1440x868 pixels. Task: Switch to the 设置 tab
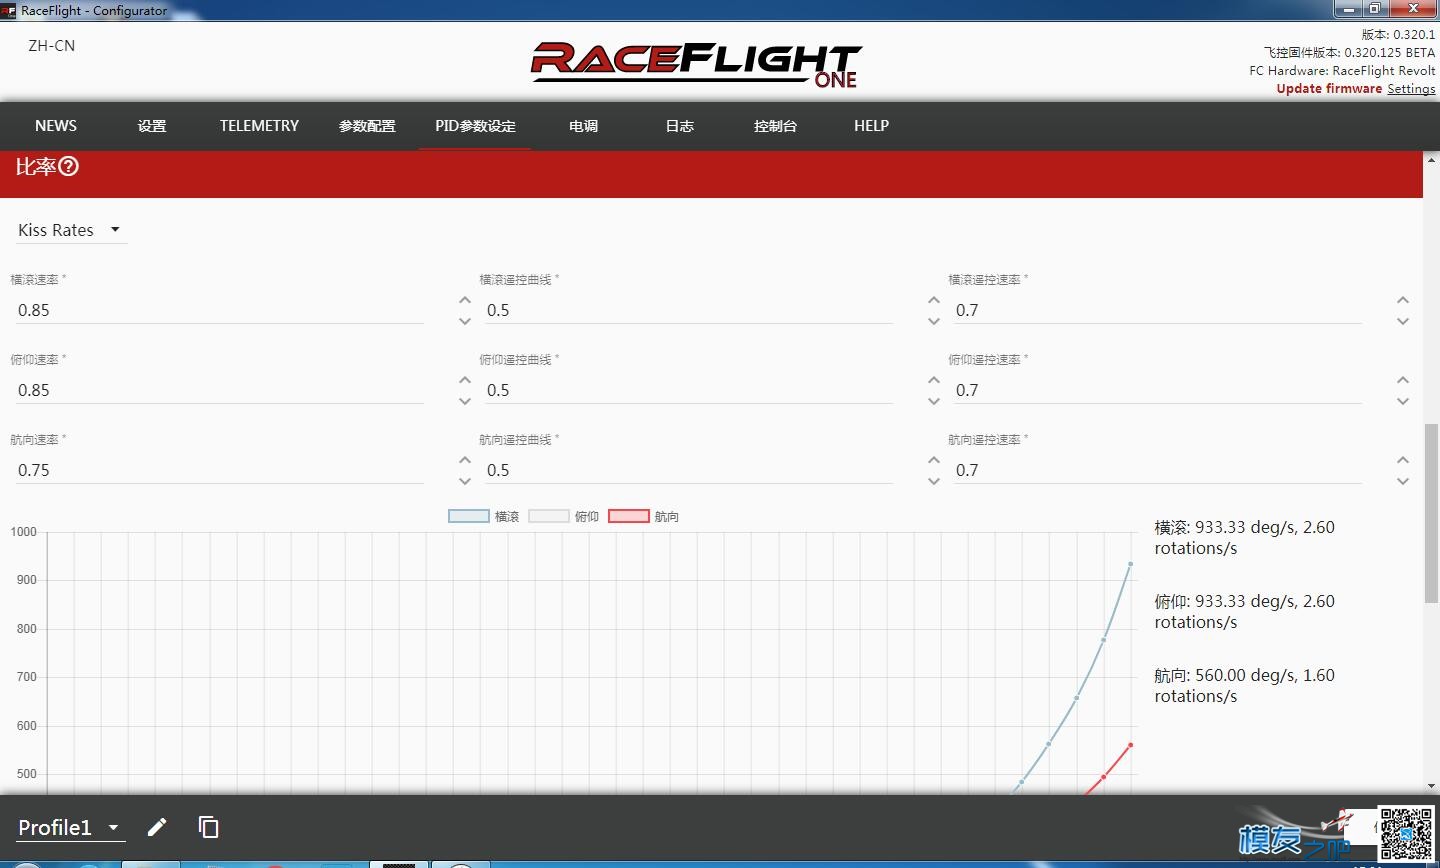point(152,126)
